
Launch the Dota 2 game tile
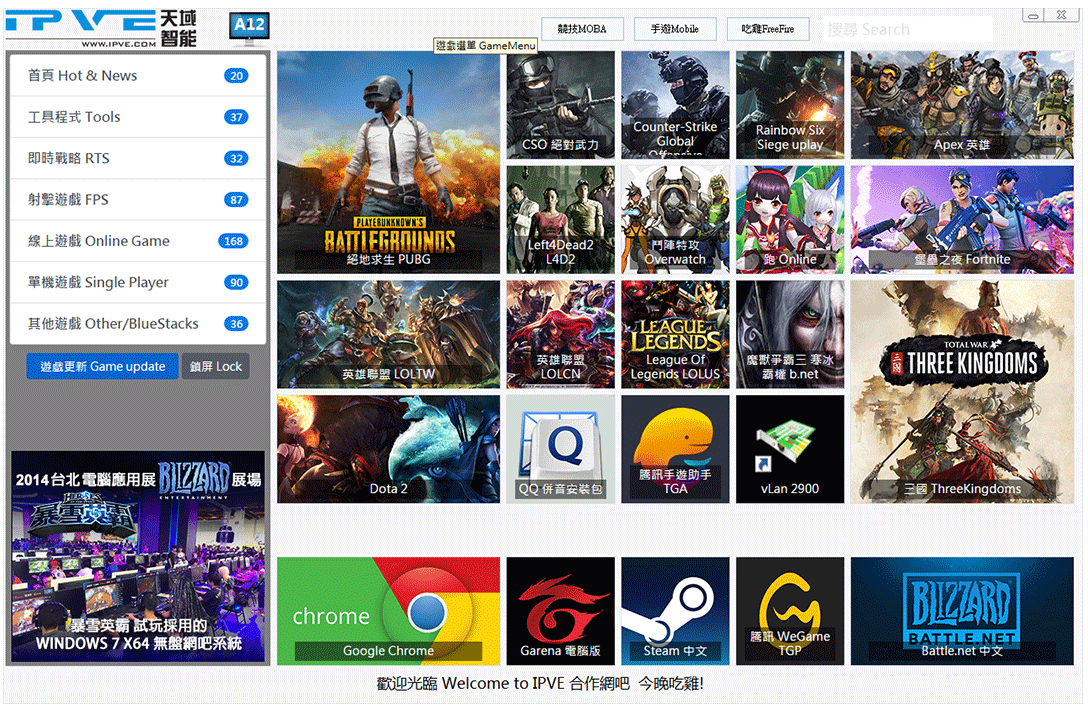[388, 448]
